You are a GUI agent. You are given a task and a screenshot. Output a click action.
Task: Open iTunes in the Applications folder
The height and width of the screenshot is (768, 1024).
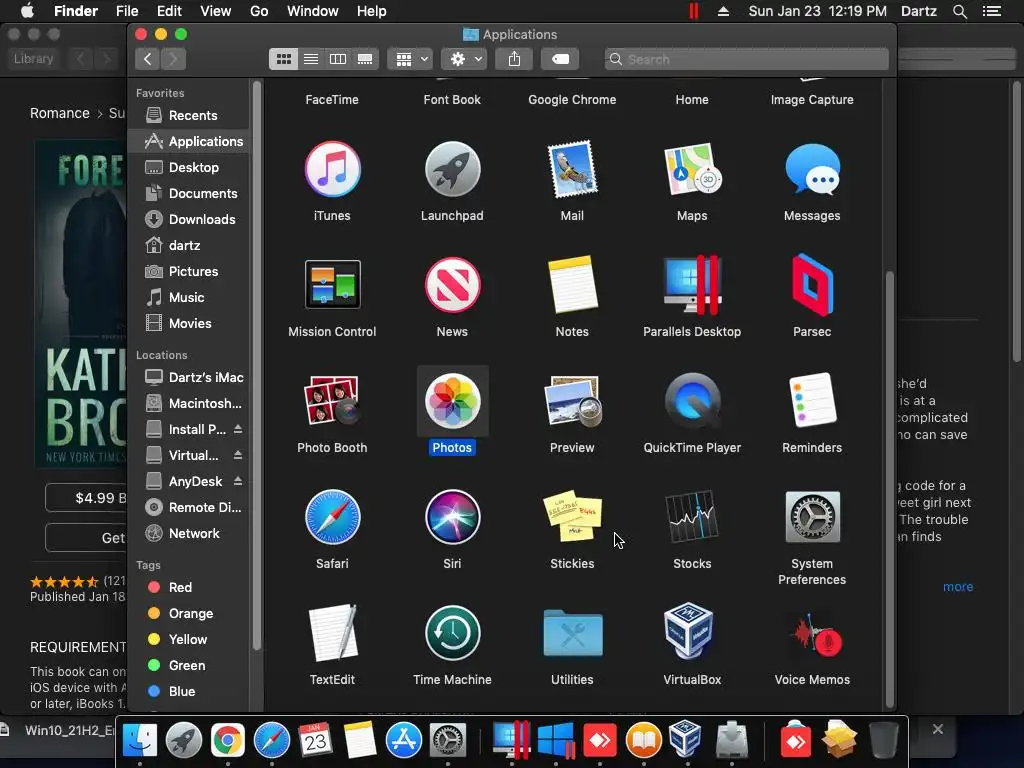(x=332, y=169)
